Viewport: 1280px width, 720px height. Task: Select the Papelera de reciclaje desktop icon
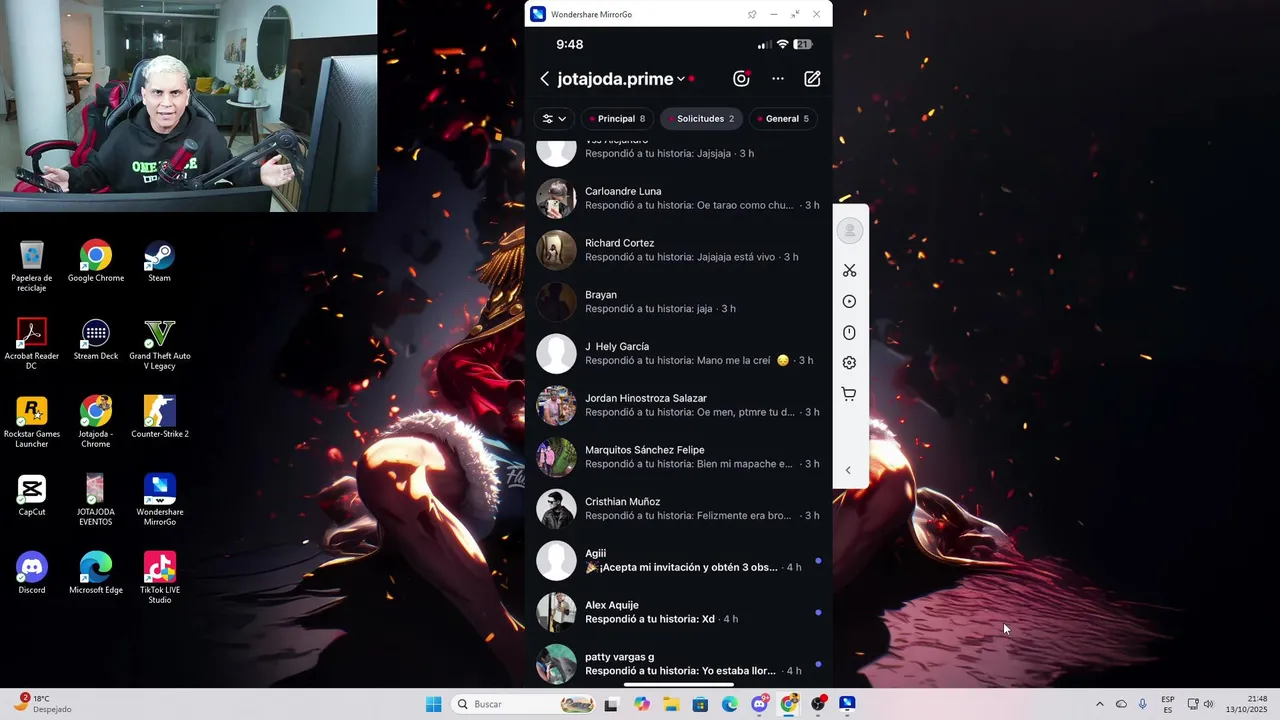[32, 266]
